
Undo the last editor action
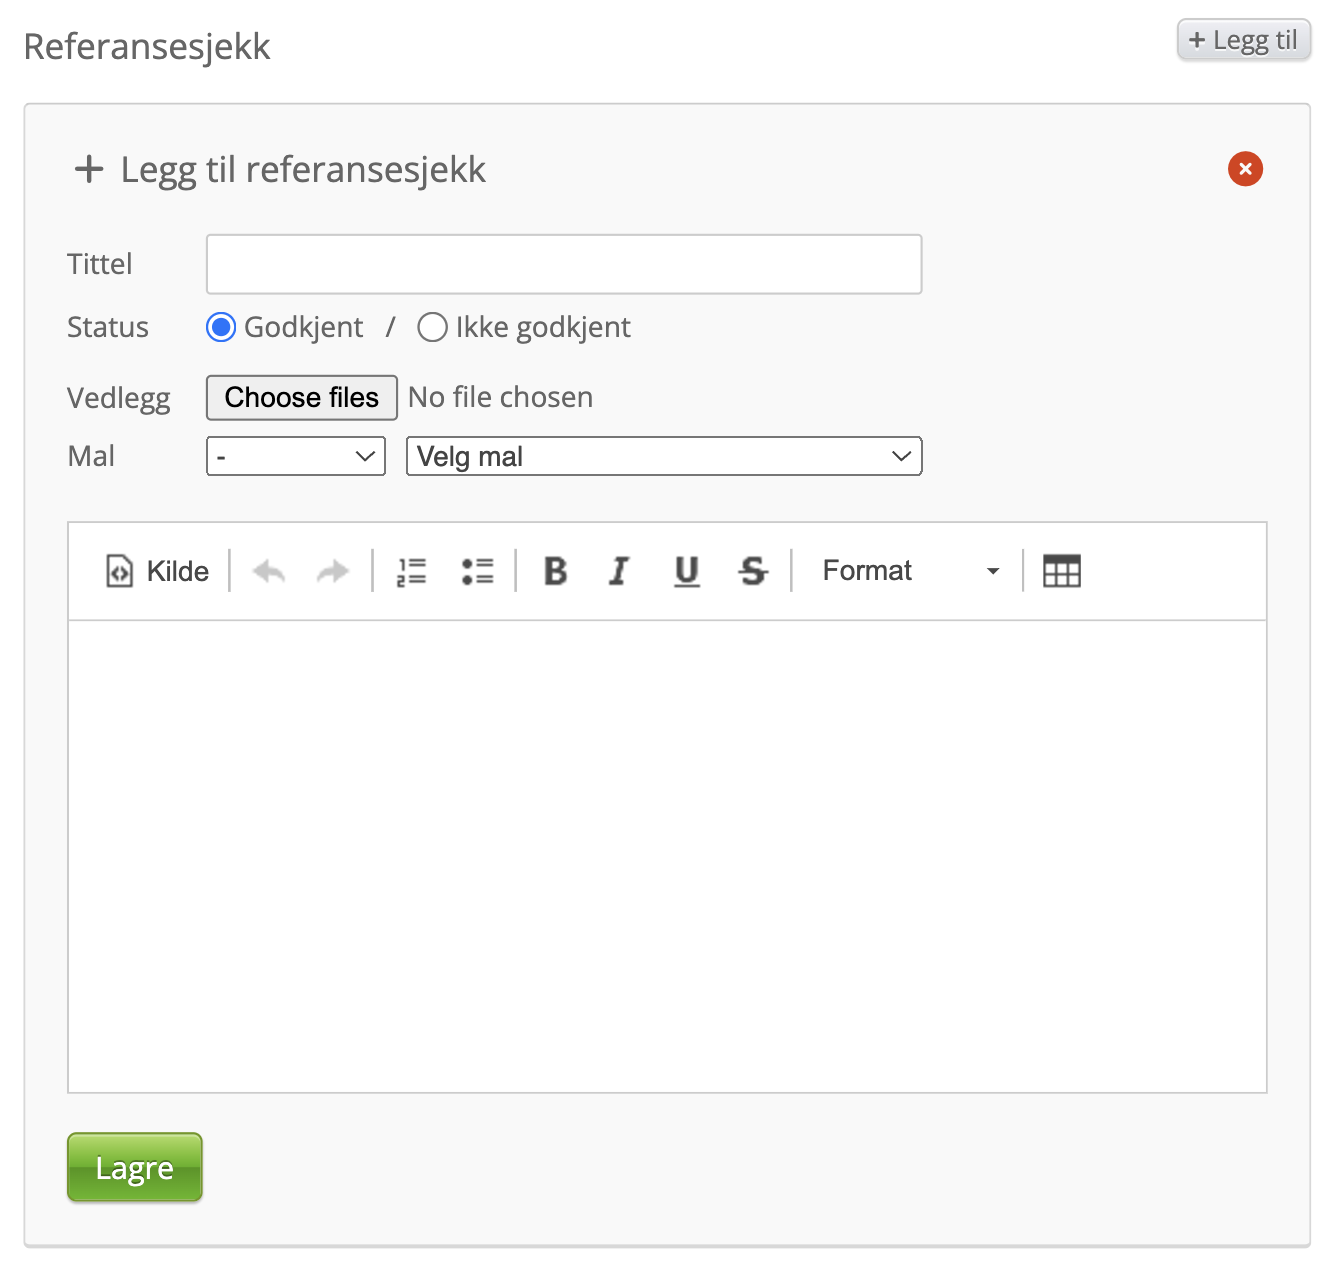pyautogui.click(x=269, y=571)
